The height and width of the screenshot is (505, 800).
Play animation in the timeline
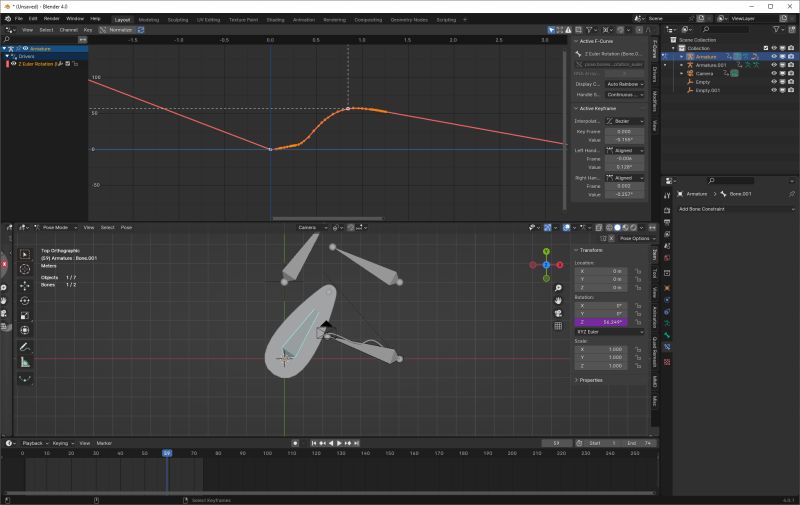(339, 443)
